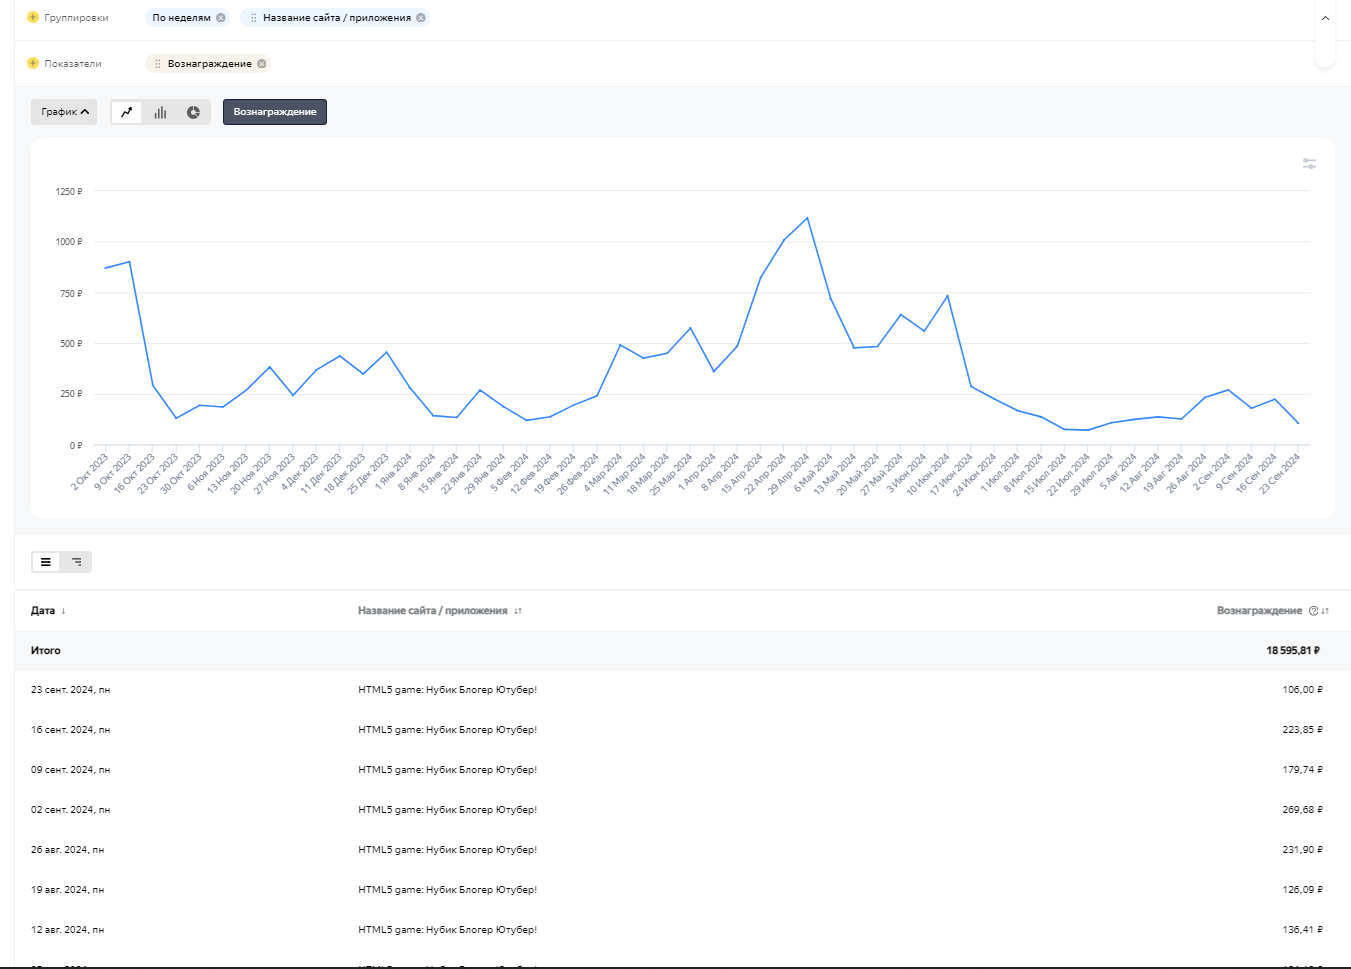Collapse the 'График' chart section
The height and width of the screenshot is (969, 1351).
click(64, 112)
